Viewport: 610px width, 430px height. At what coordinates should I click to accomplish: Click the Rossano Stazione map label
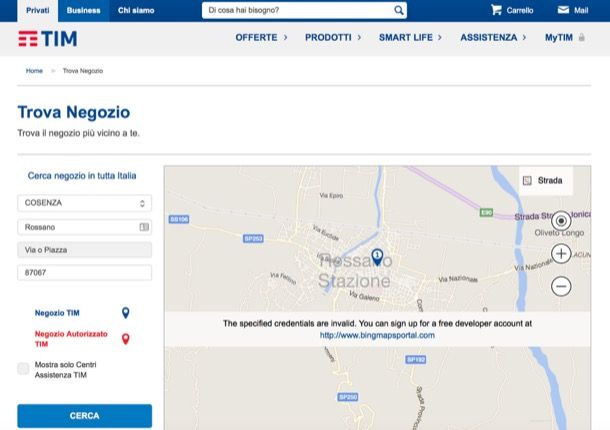[354, 271]
